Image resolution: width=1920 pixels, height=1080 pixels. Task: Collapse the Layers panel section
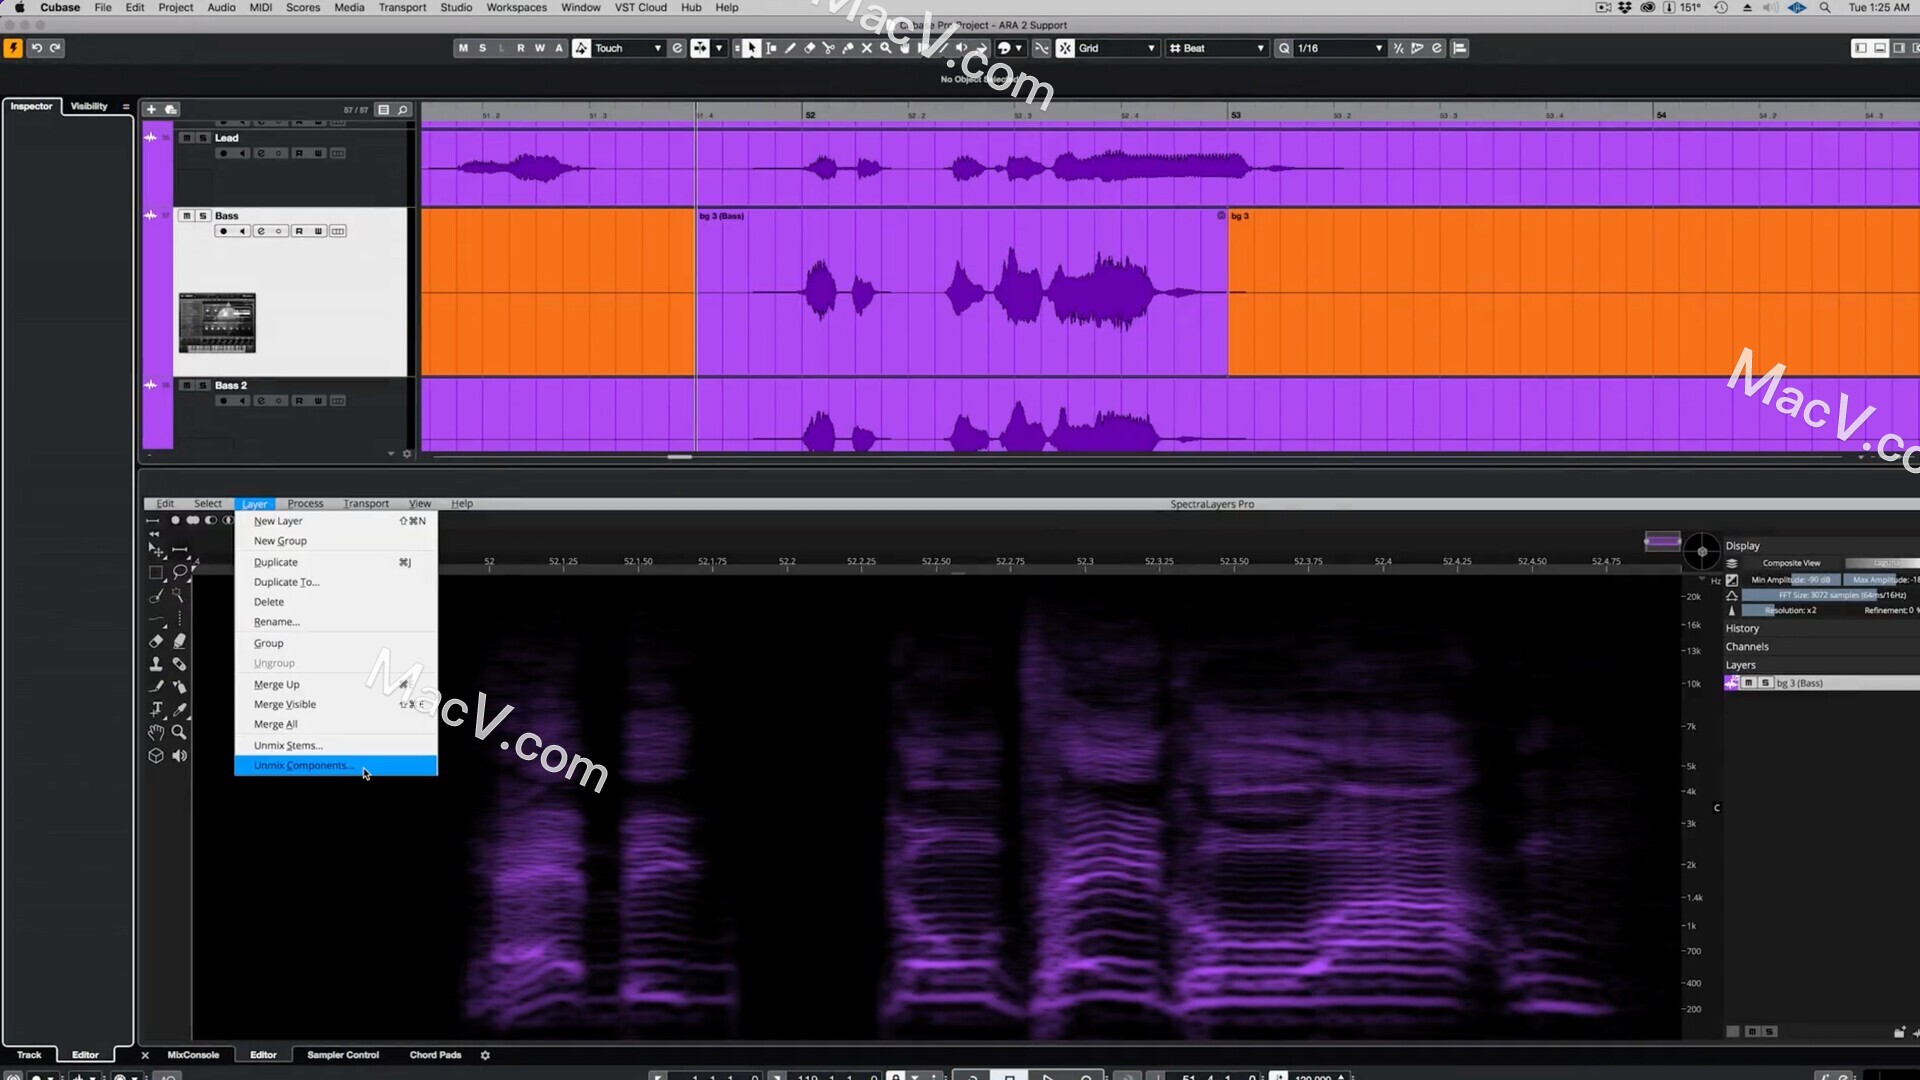pos(1740,665)
